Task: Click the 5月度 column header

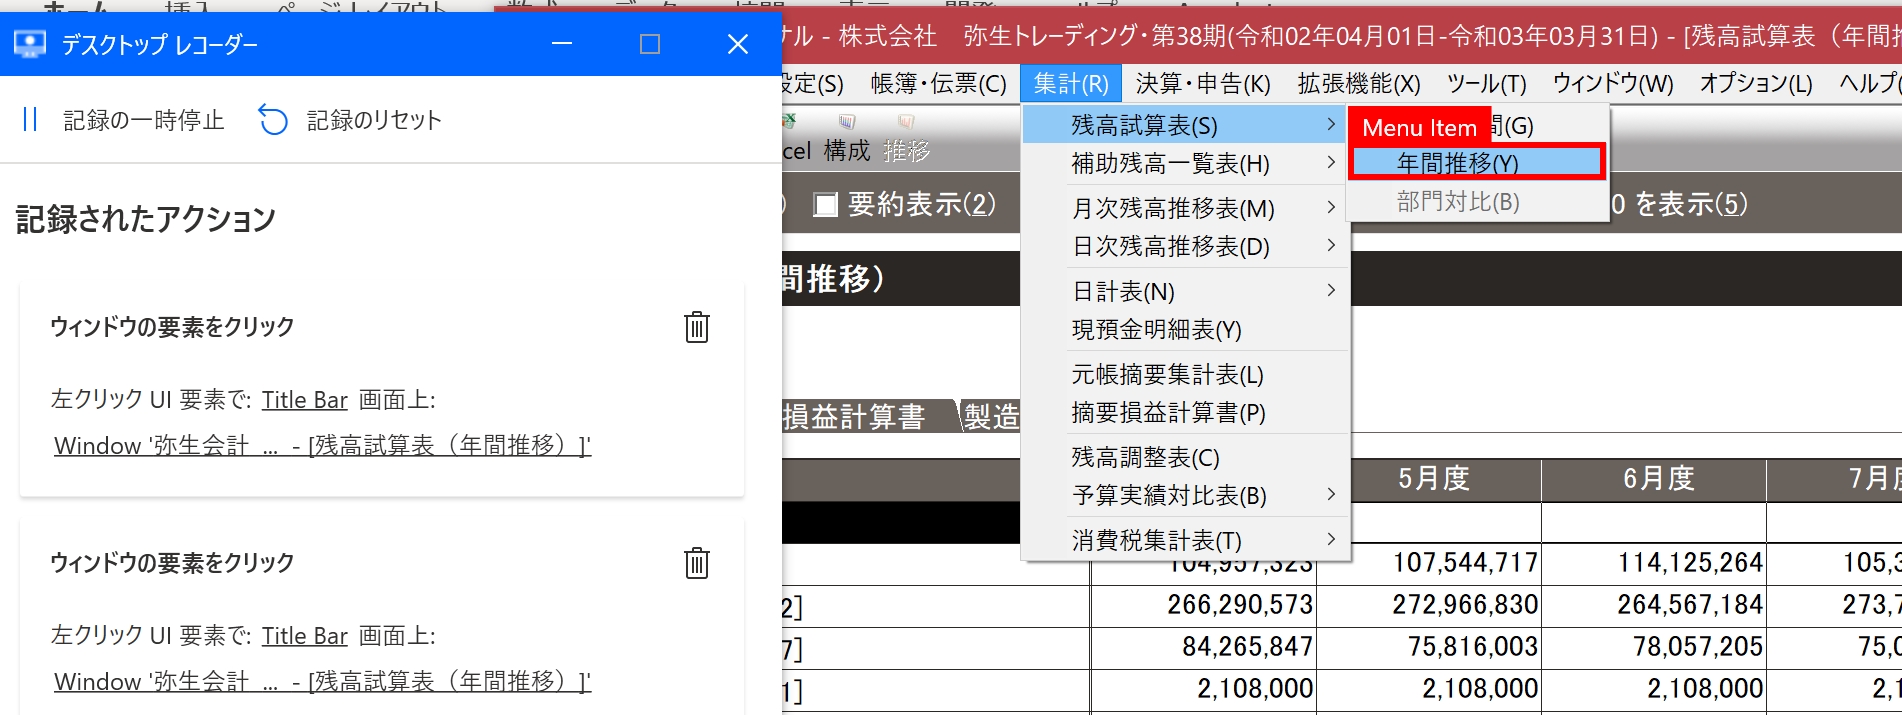Action: tap(1433, 479)
